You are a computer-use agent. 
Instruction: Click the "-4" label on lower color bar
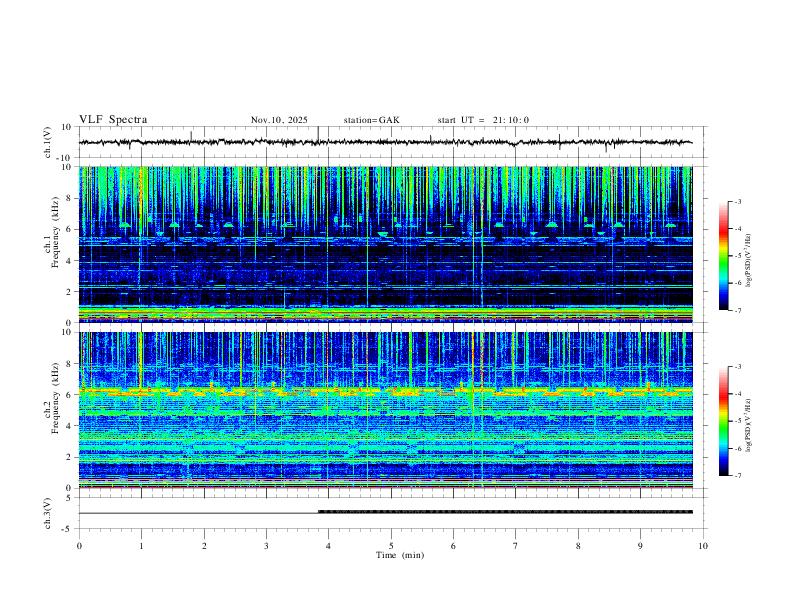(738, 394)
